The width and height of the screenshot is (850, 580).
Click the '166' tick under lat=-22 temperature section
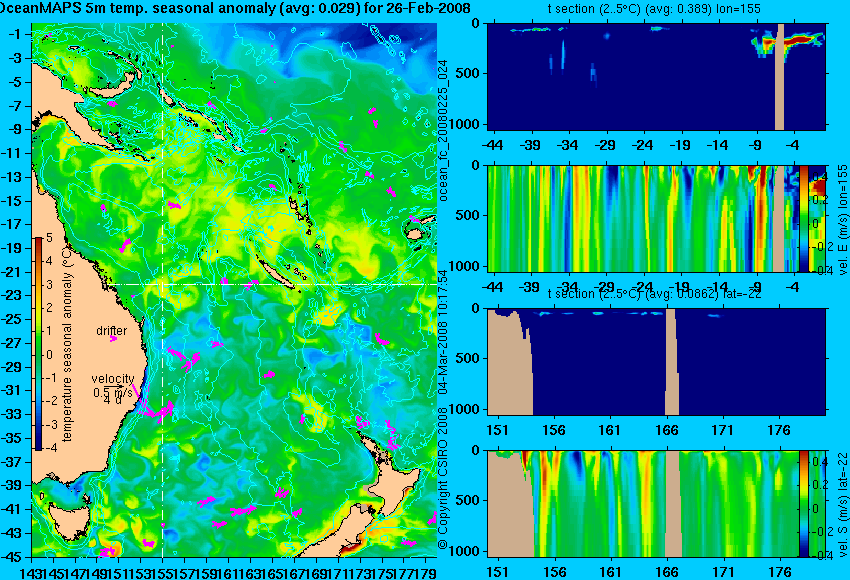point(667,430)
